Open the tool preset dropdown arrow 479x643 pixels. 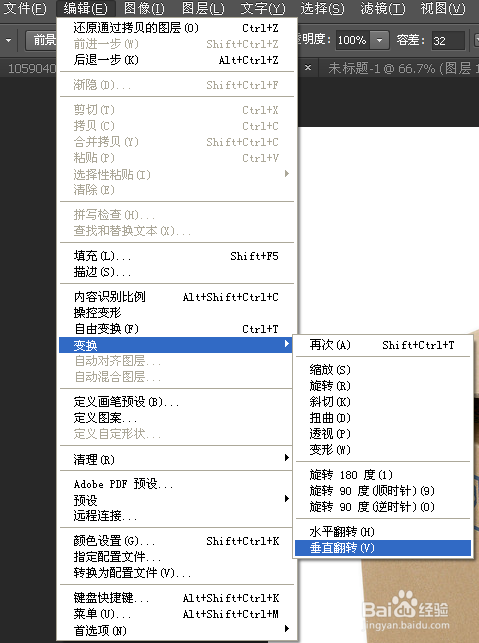(x=8, y=41)
